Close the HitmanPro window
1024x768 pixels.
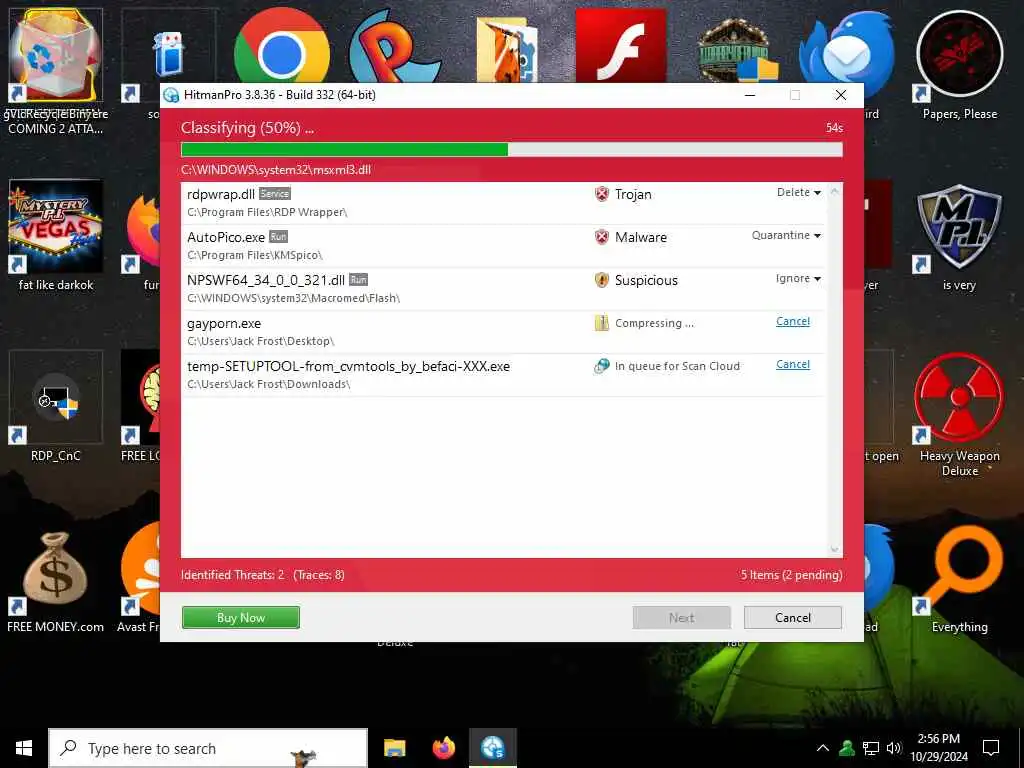click(x=840, y=95)
